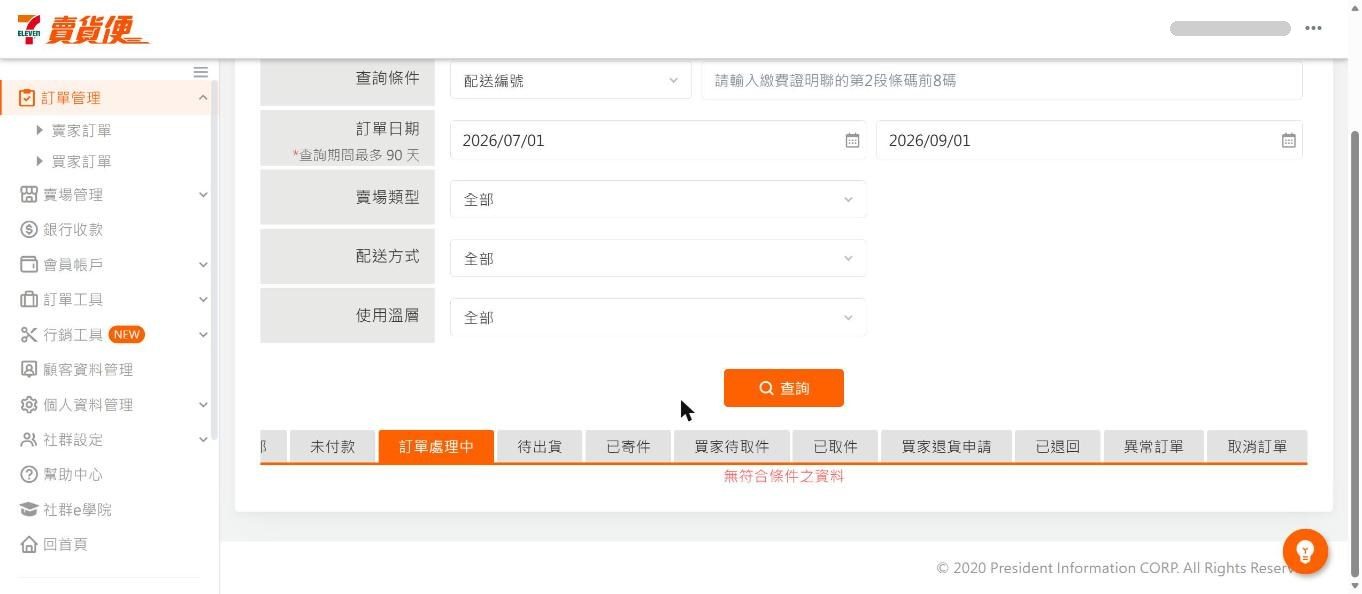Open the 已取件 tab
Screen dimensions: 1362x594
[x=835, y=446]
